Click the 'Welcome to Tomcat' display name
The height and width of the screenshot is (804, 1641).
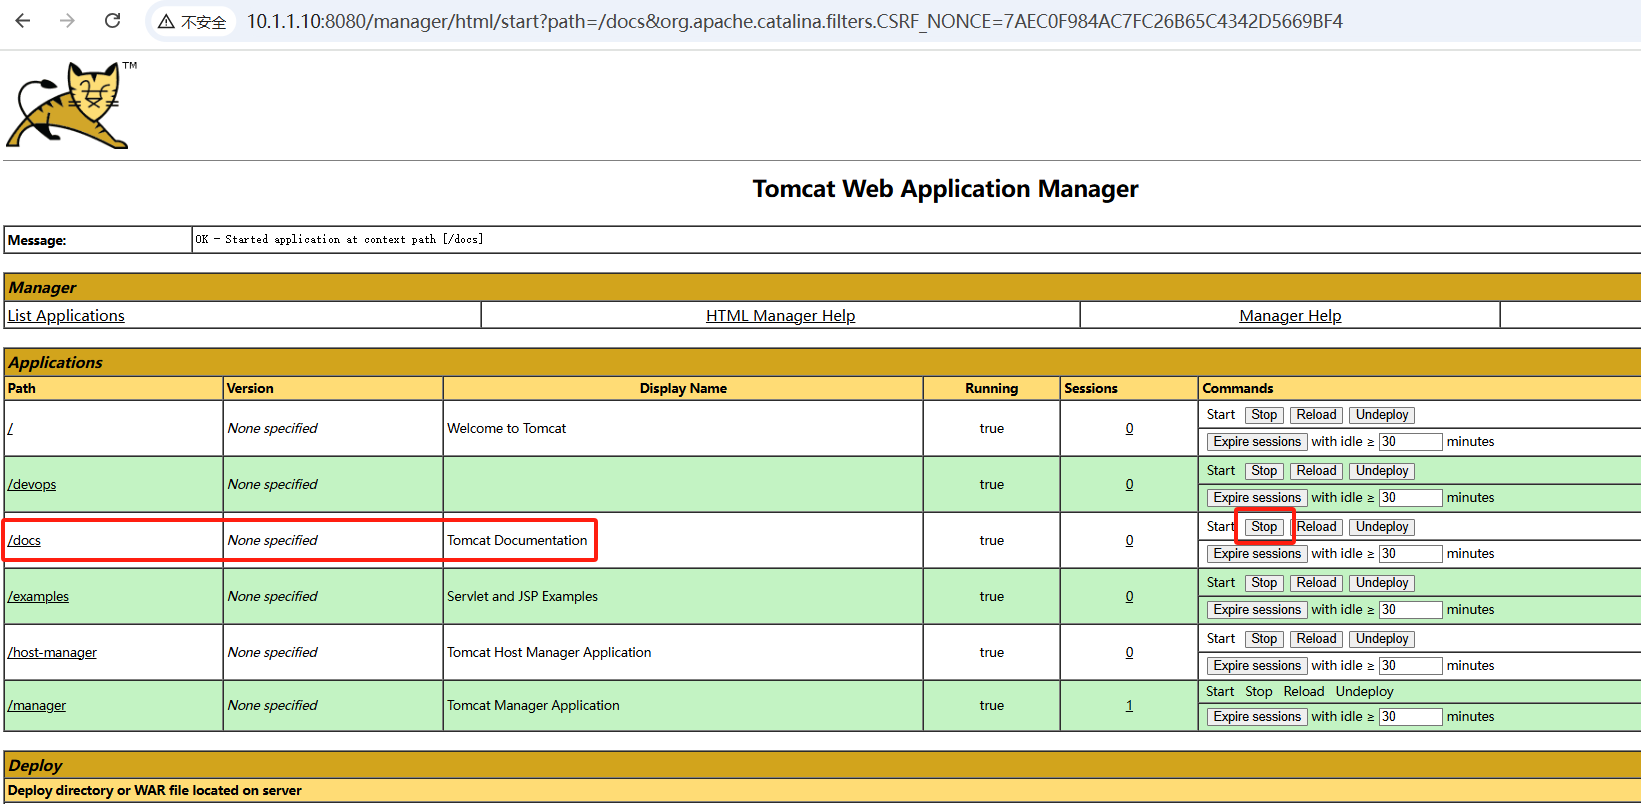pyautogui.click(x=506, y=428)
